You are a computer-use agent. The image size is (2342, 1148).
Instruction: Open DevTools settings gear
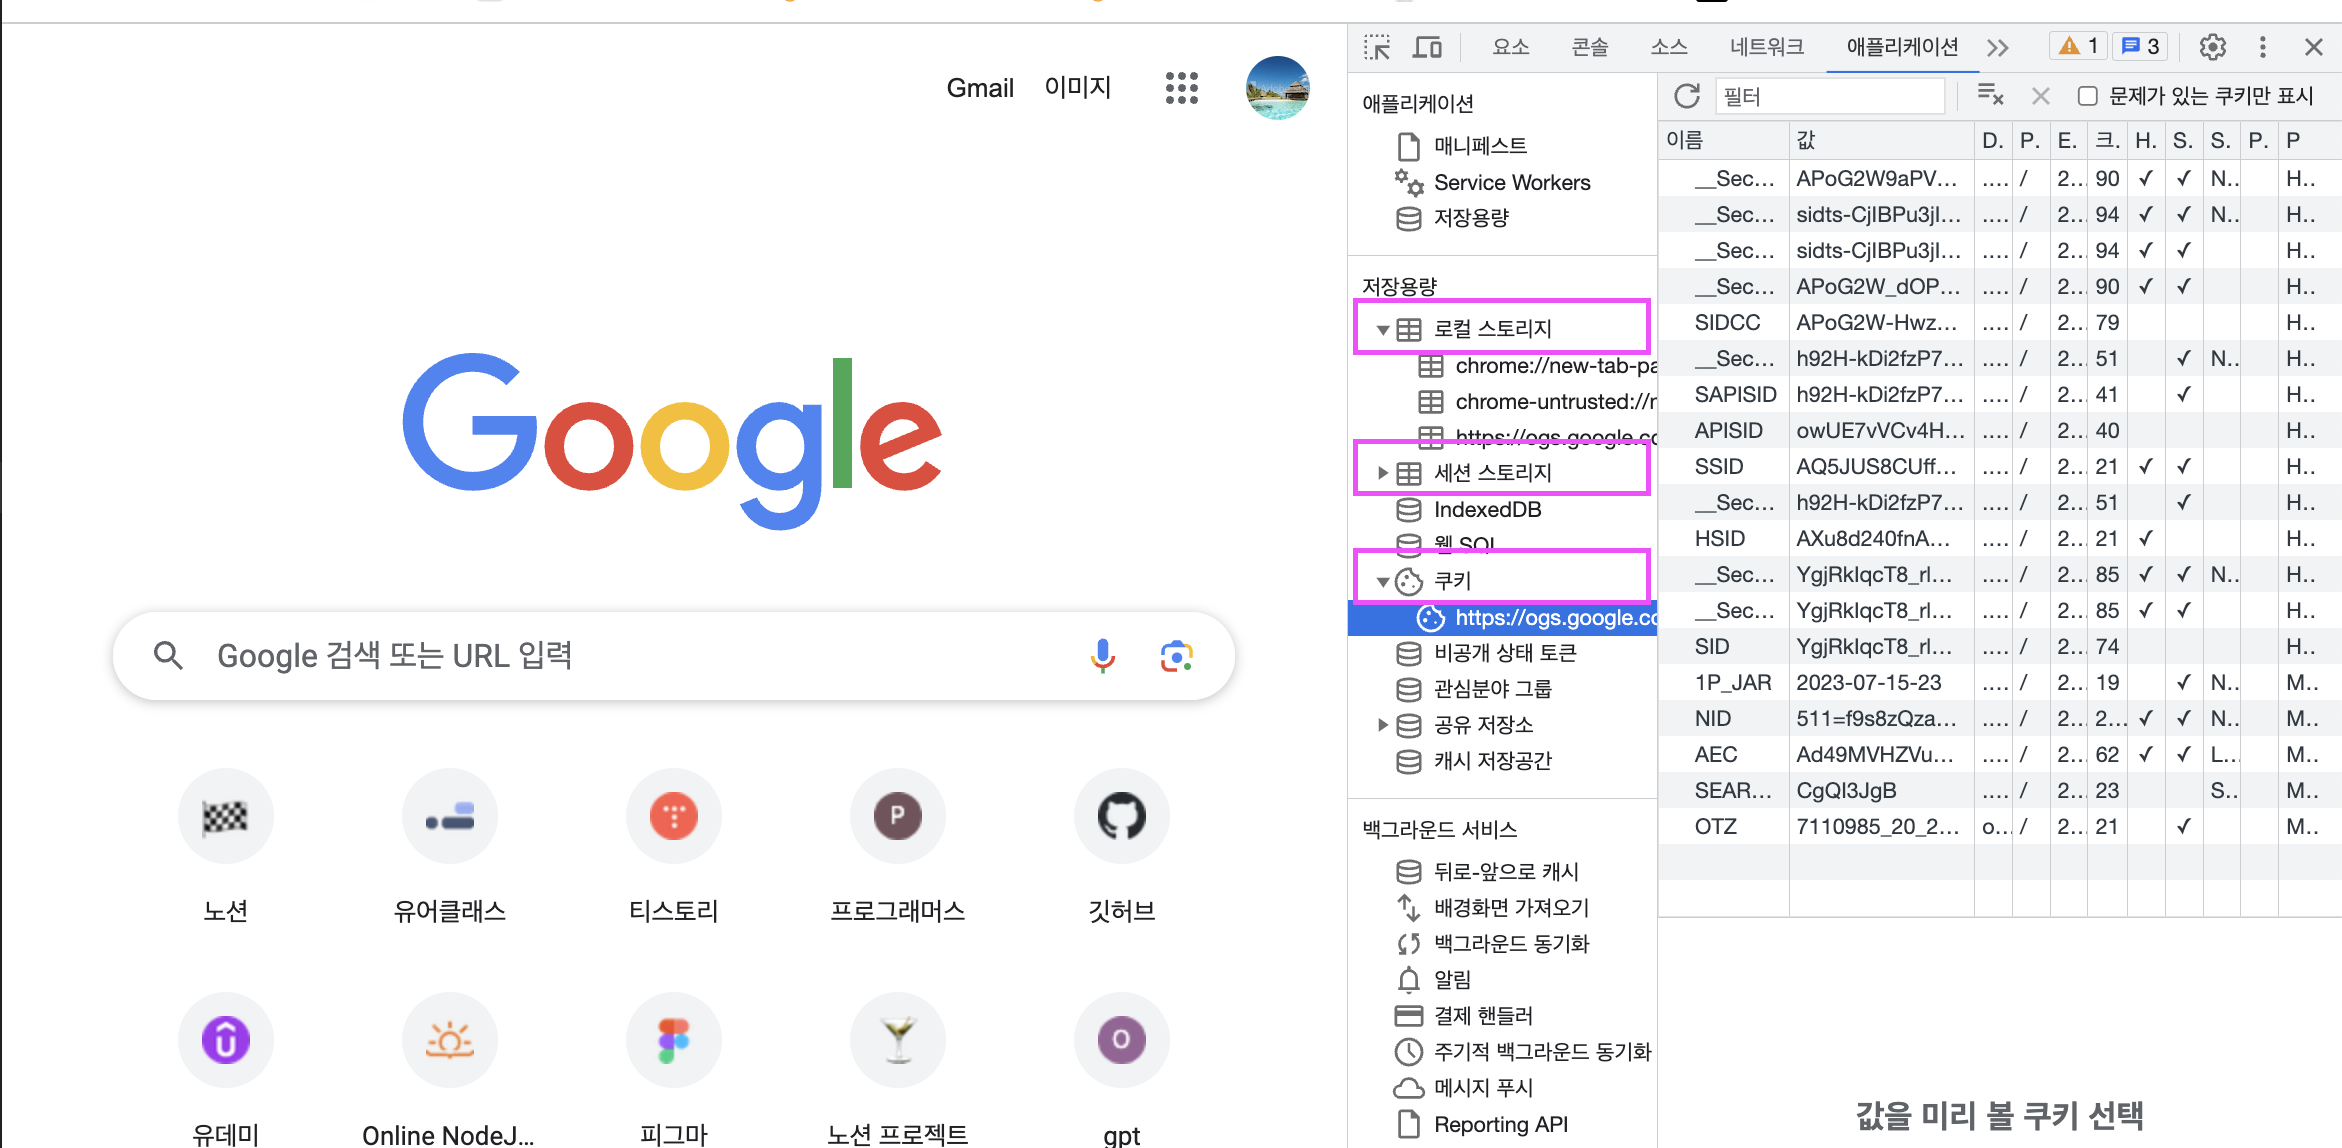tap(2212, 47)
